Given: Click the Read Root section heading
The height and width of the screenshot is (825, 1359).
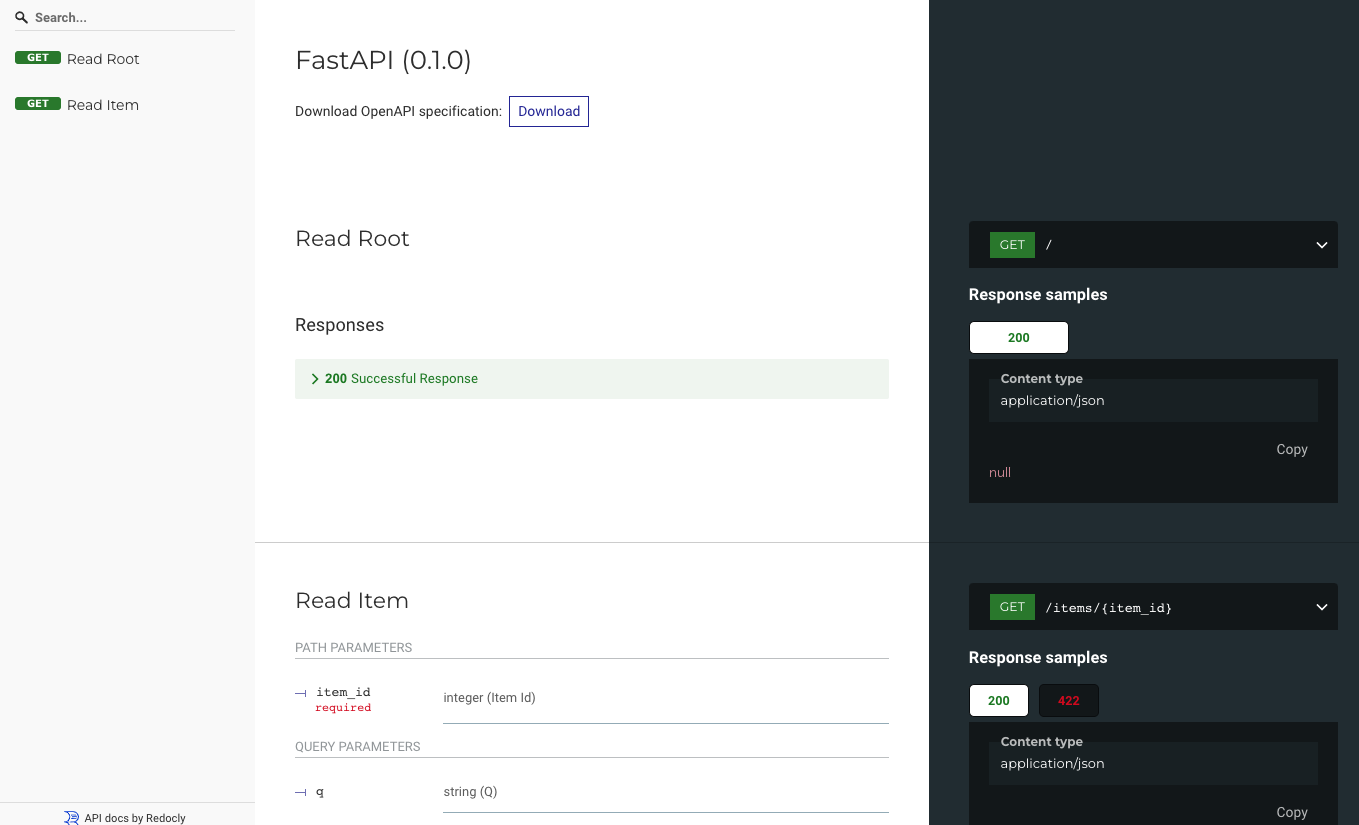Looking at the screenshot, I should (352, 239).
